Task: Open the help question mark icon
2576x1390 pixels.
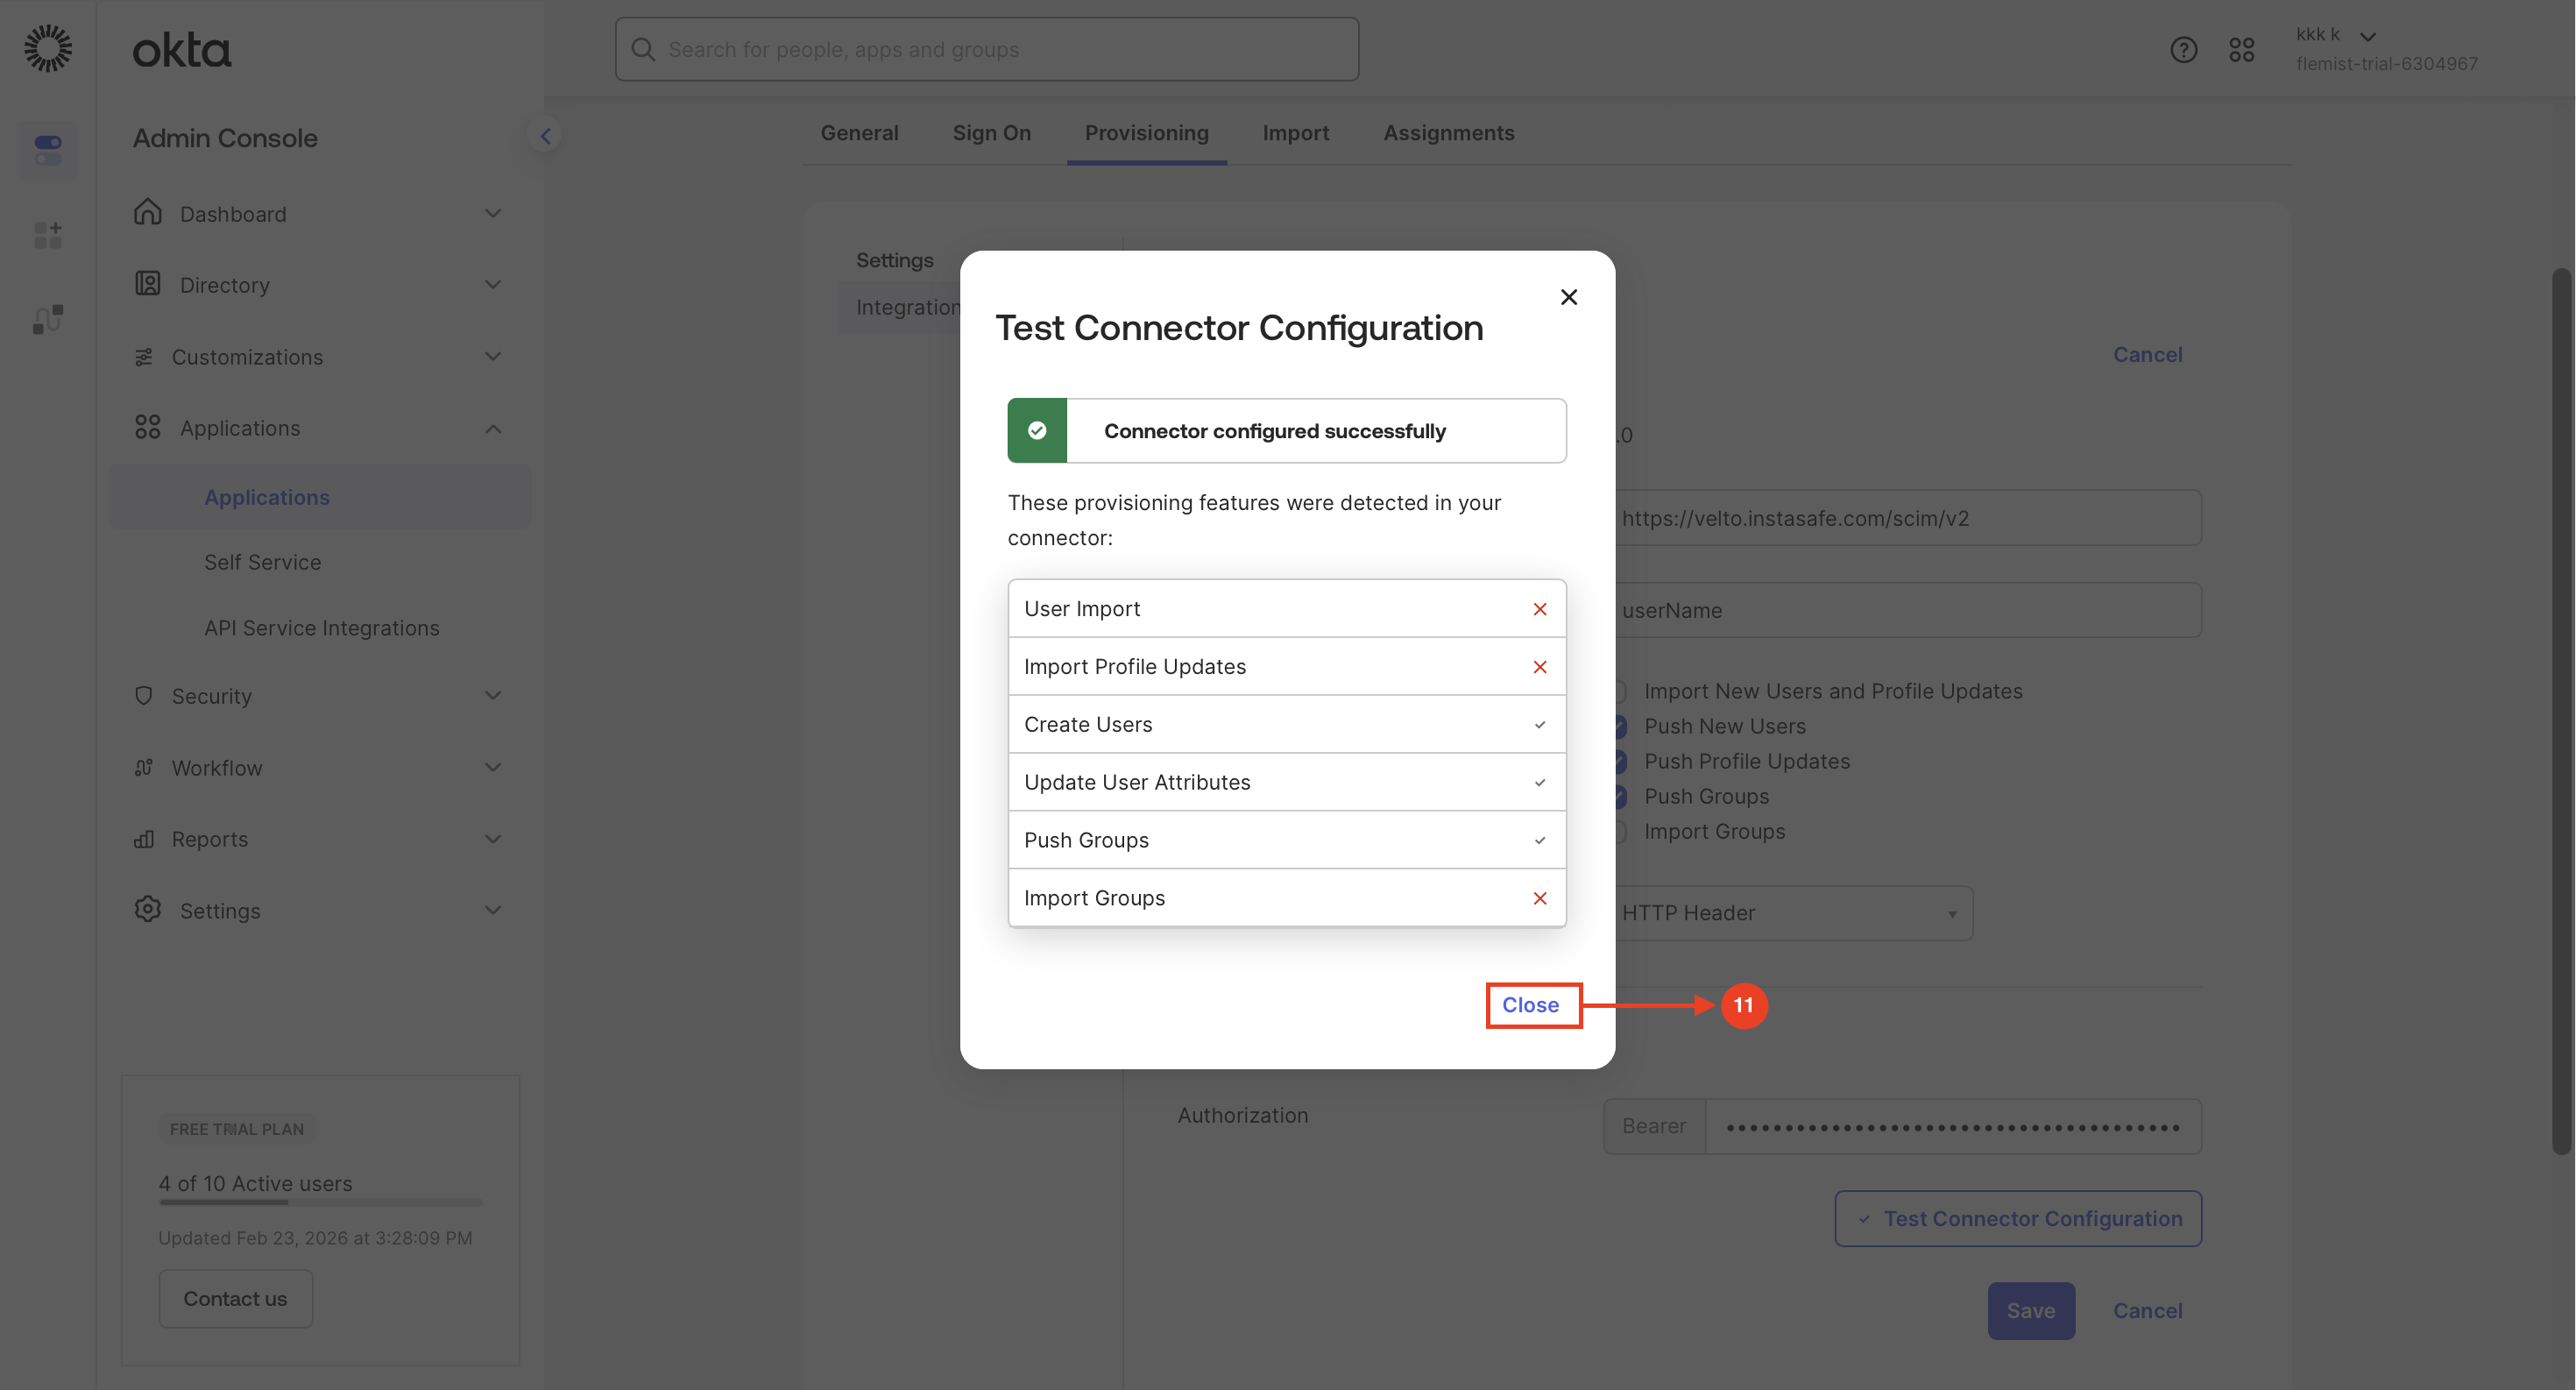Action: pyautogui.click(x=2183, y=49)
